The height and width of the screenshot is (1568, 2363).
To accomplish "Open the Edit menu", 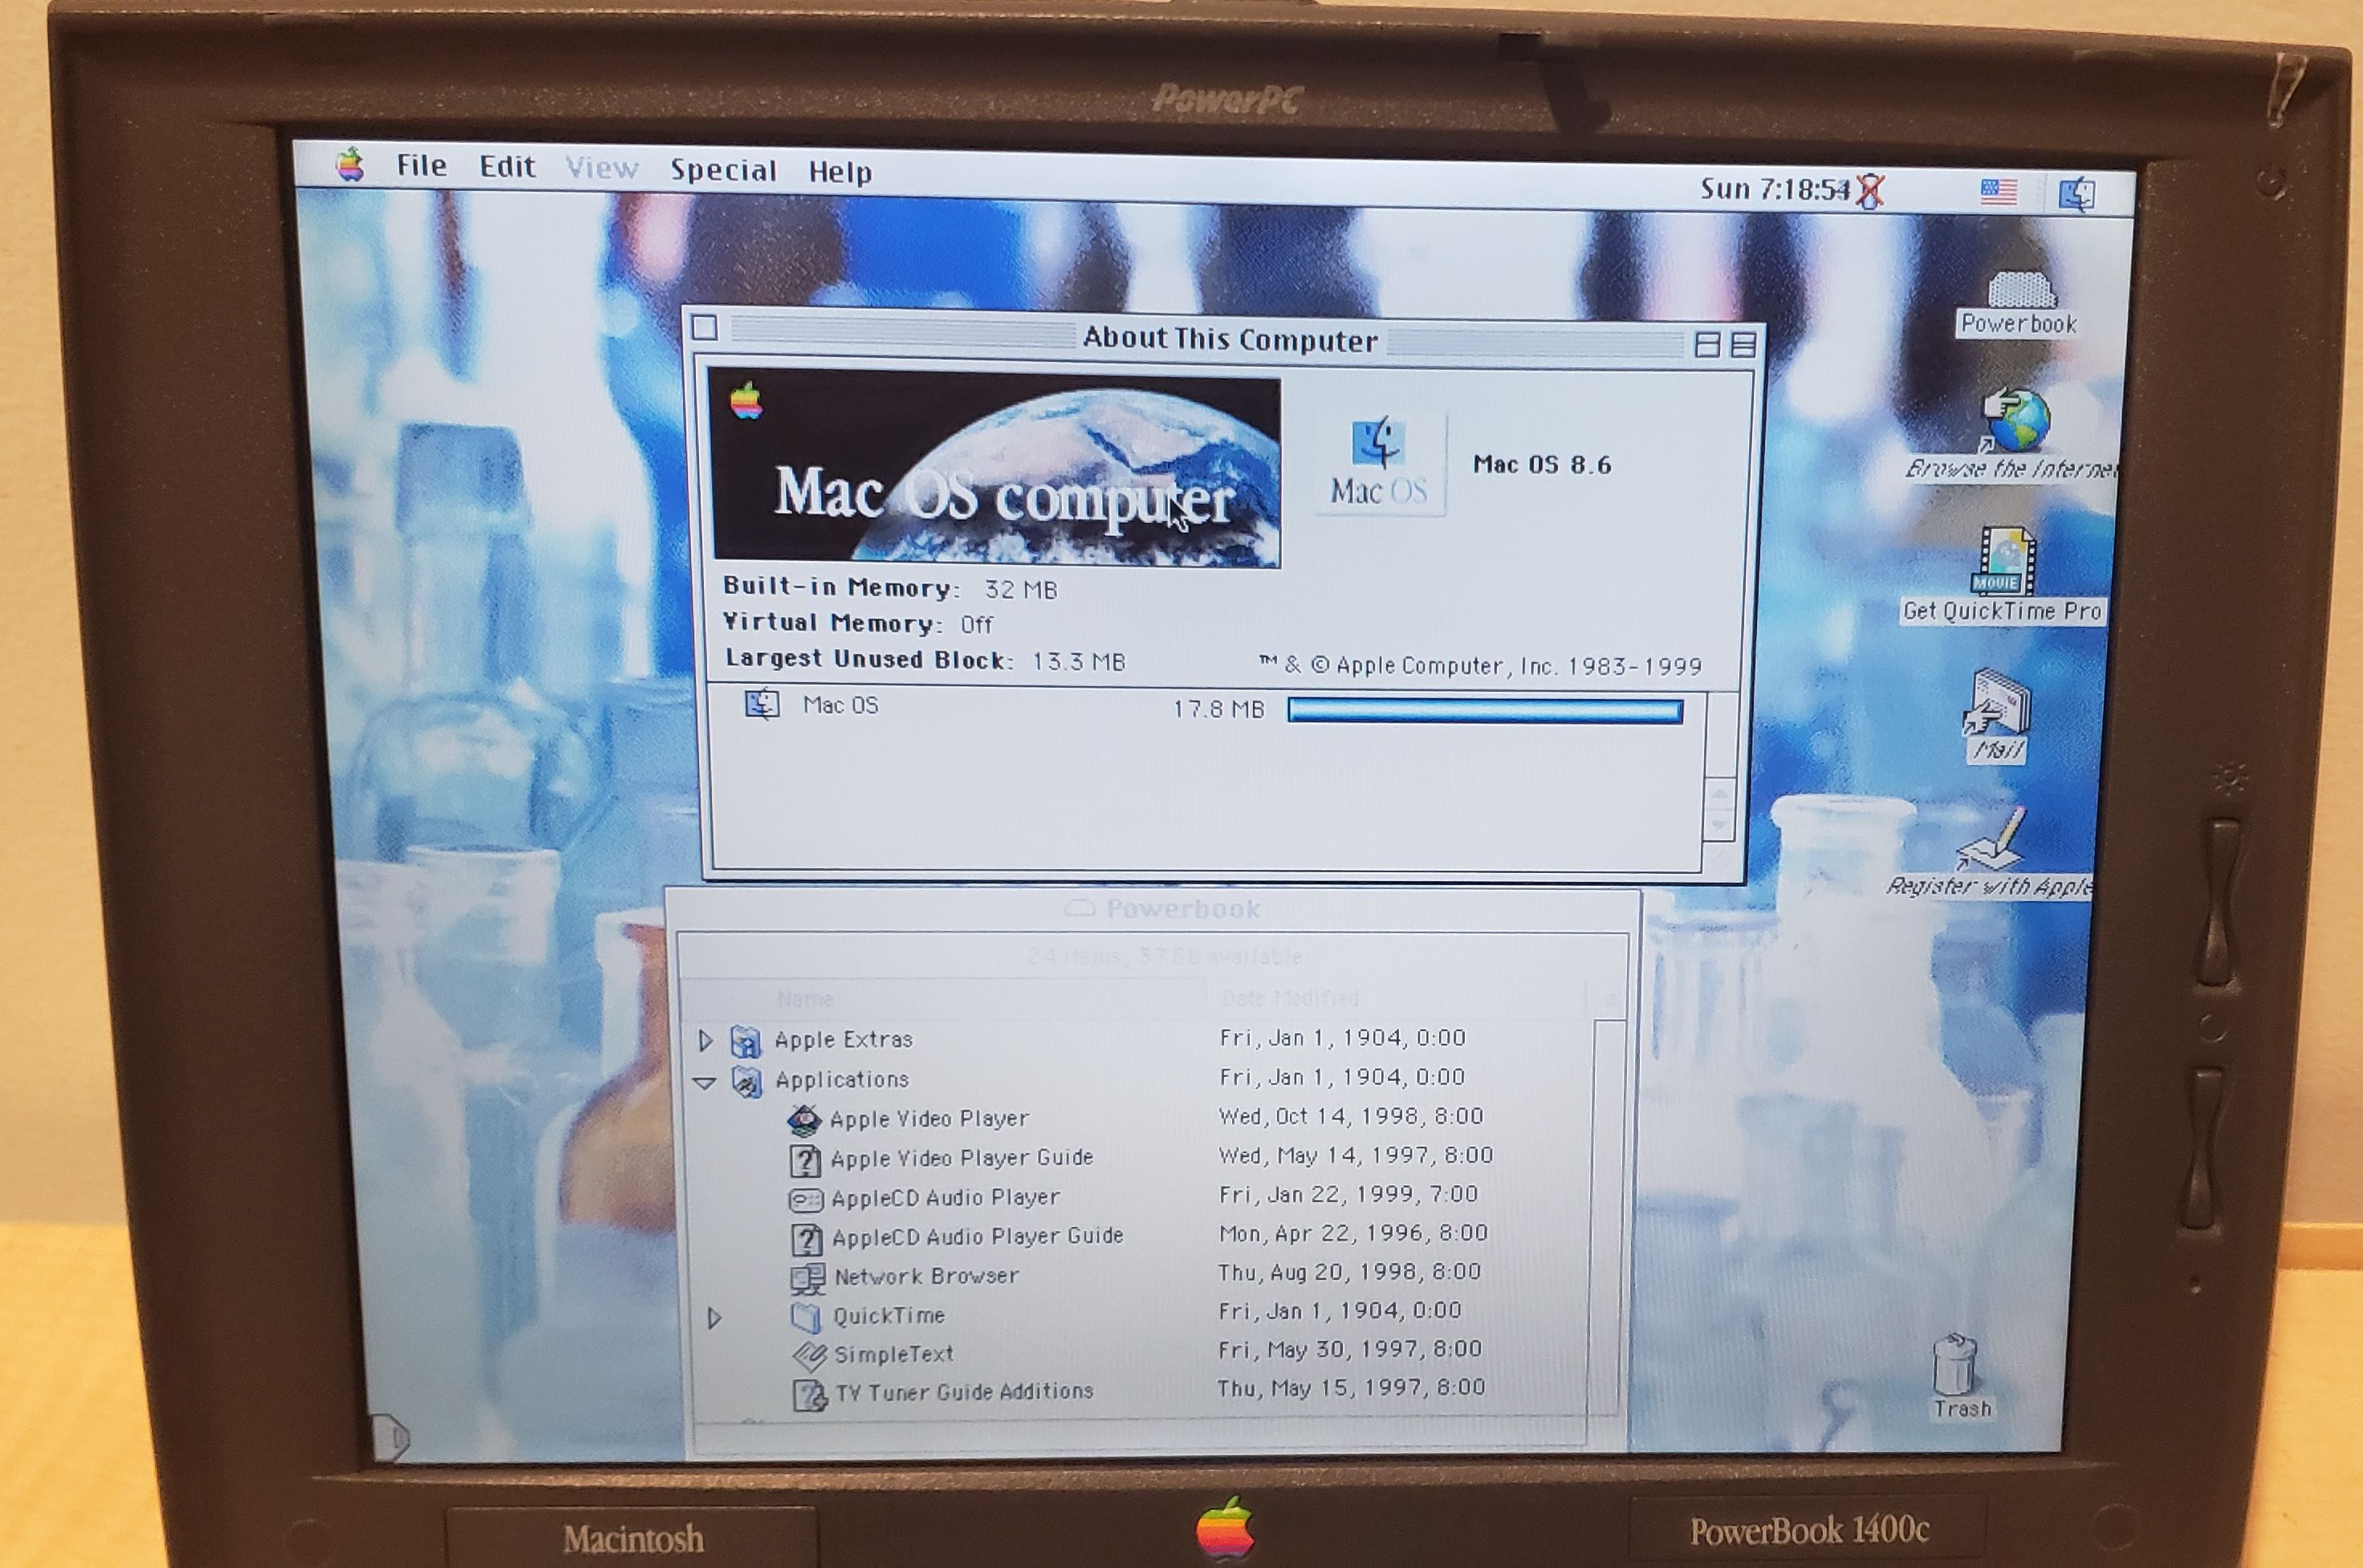I will coord(507,167).
